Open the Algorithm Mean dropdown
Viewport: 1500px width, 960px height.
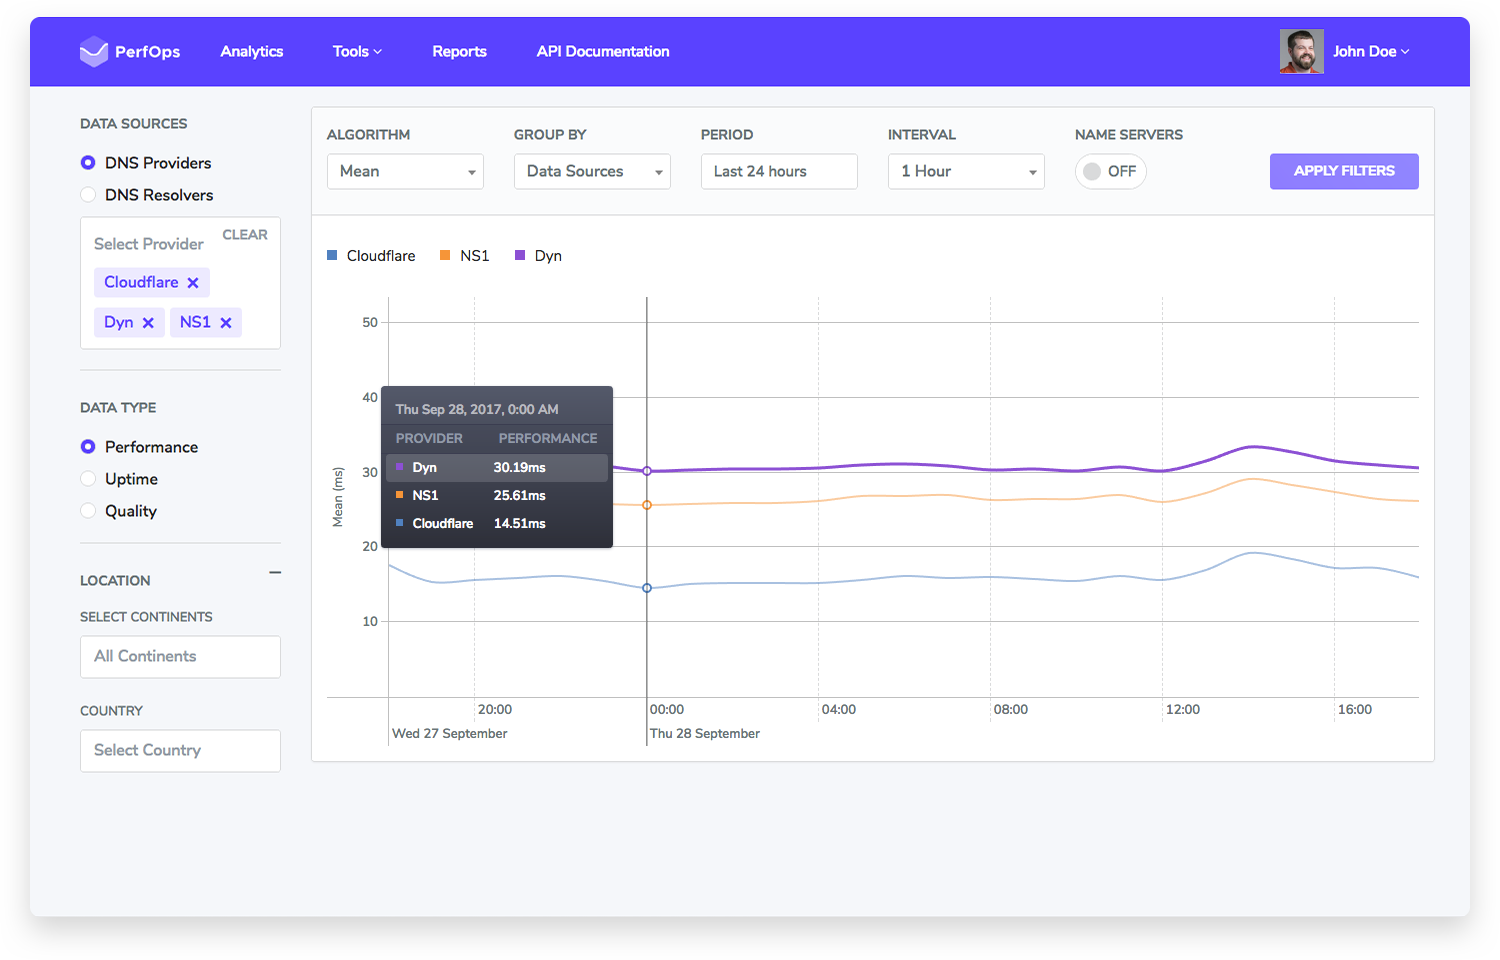click(405, 172)
